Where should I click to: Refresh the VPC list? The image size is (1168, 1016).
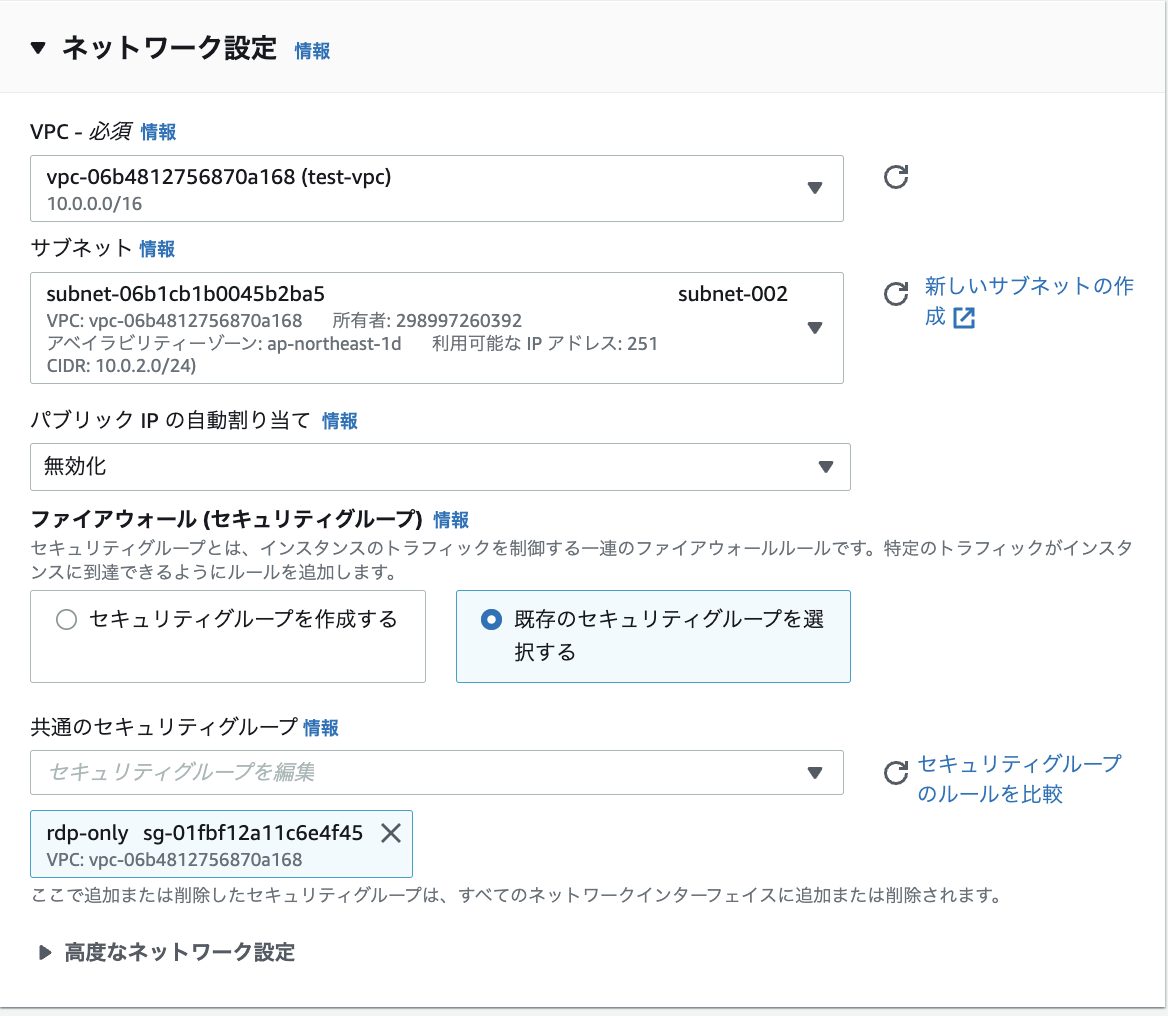coord(895,176)
